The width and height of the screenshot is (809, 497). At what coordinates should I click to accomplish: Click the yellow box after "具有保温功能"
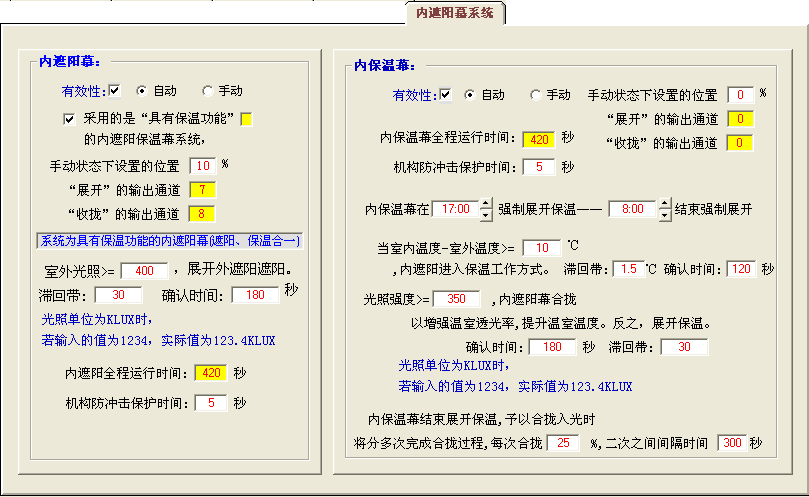tap(246, 119)
